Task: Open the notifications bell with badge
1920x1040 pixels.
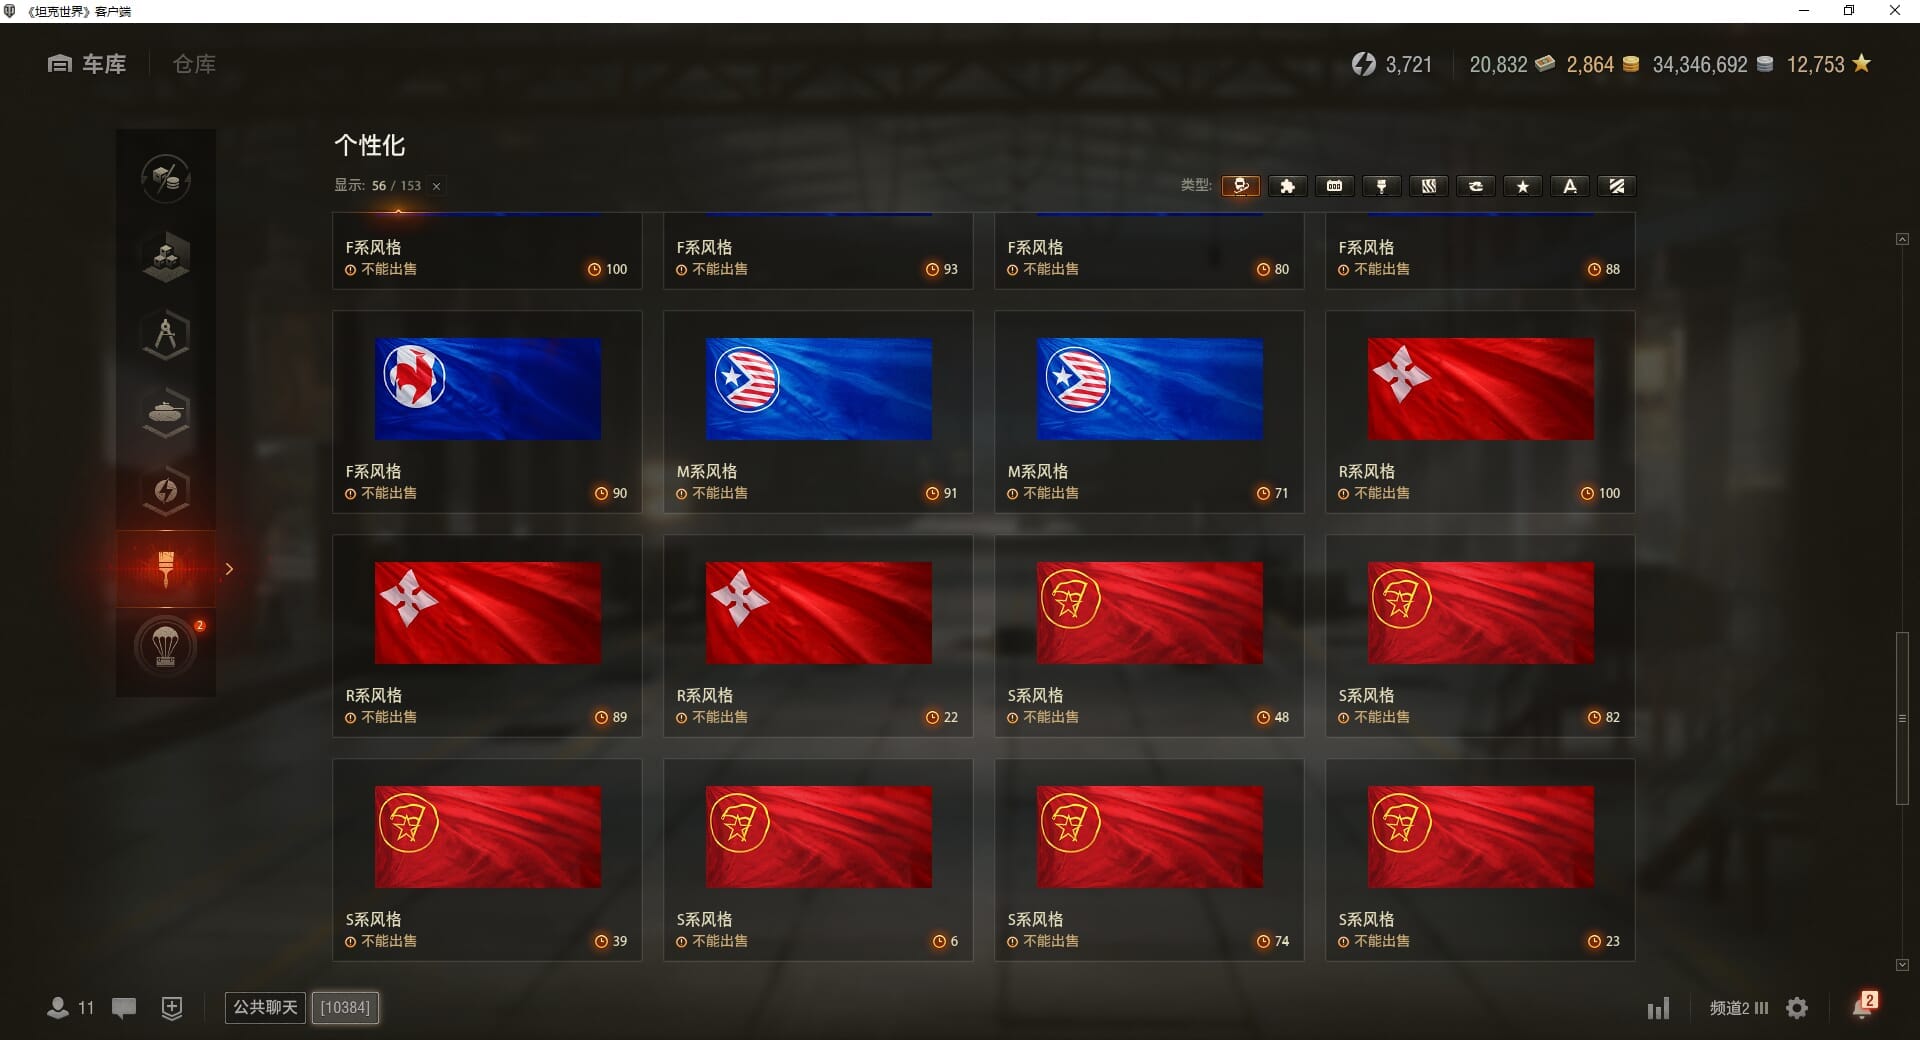Action: (1863, 1006)
